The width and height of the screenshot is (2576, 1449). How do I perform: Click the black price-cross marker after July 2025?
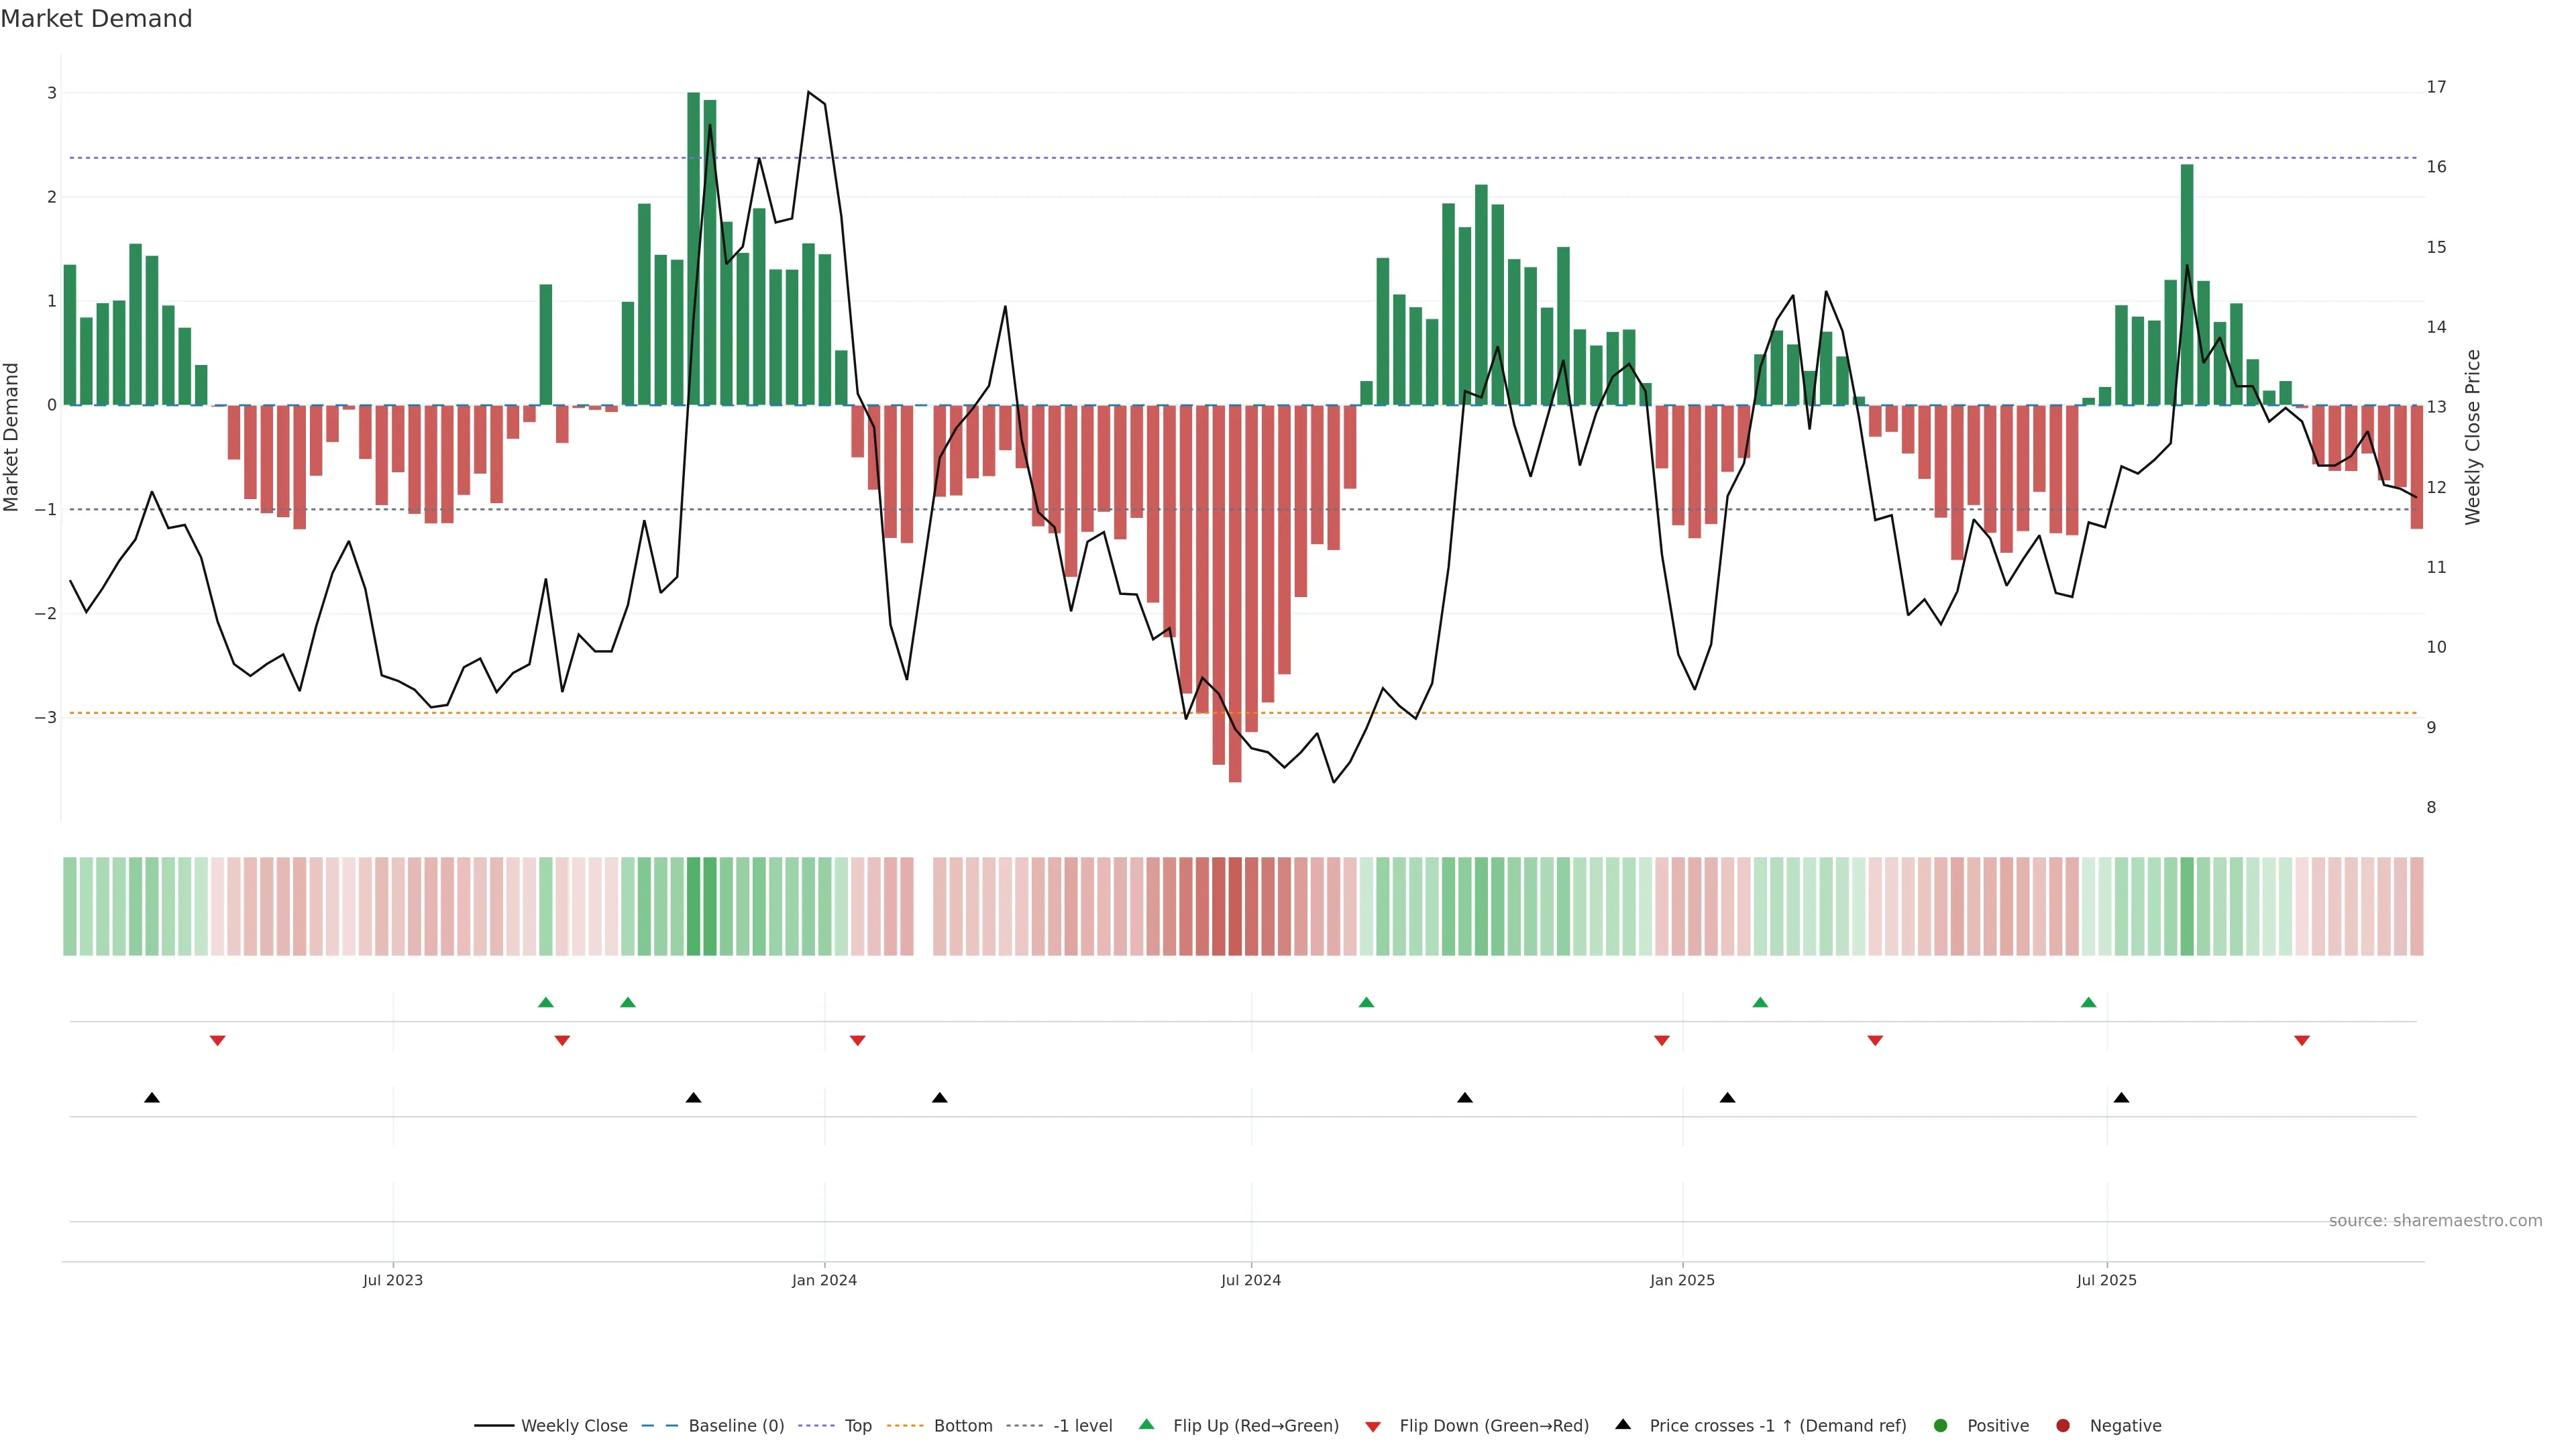pyautogui.click(x=2121, y=1098)
